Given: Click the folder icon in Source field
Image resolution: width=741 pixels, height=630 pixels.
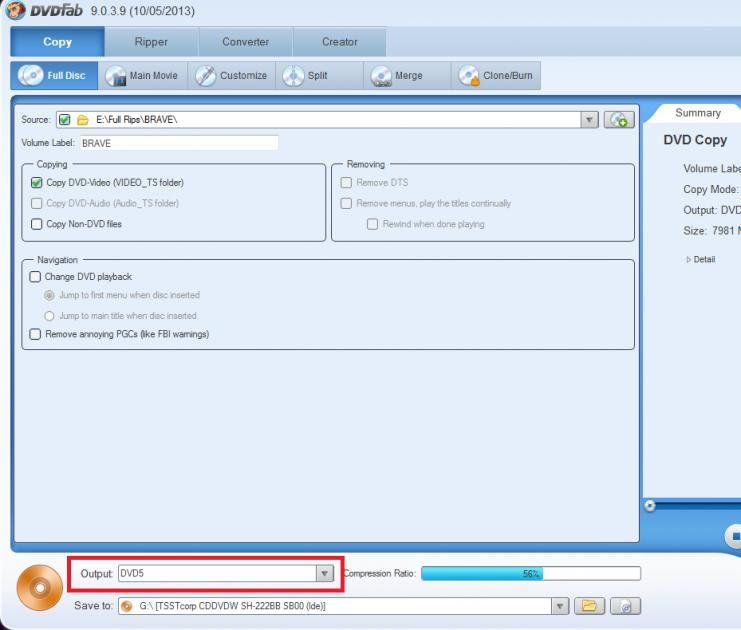Looking at the screenshot, I should pos(83,120).
